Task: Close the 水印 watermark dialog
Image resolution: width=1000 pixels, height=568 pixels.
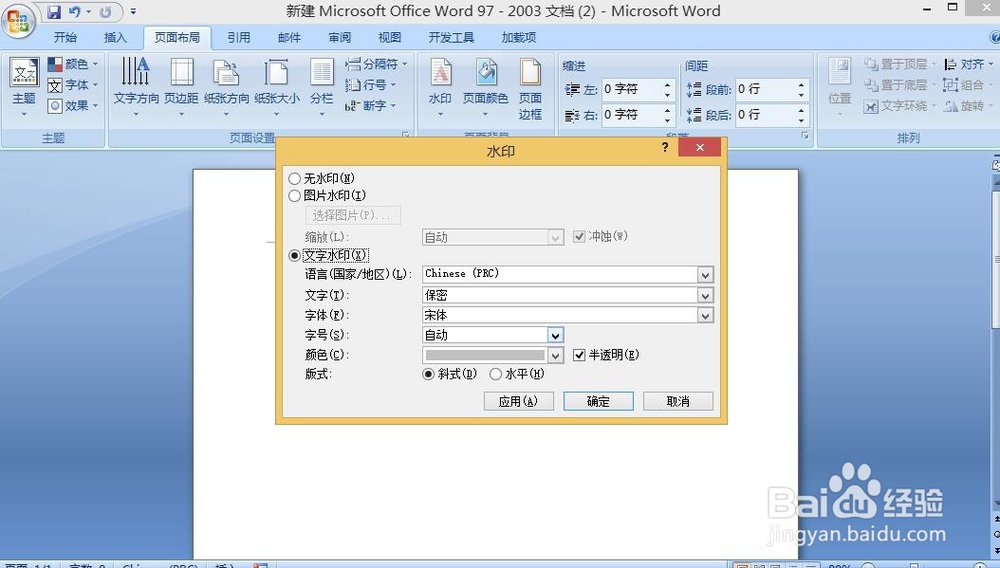Action: coord(700,147)
